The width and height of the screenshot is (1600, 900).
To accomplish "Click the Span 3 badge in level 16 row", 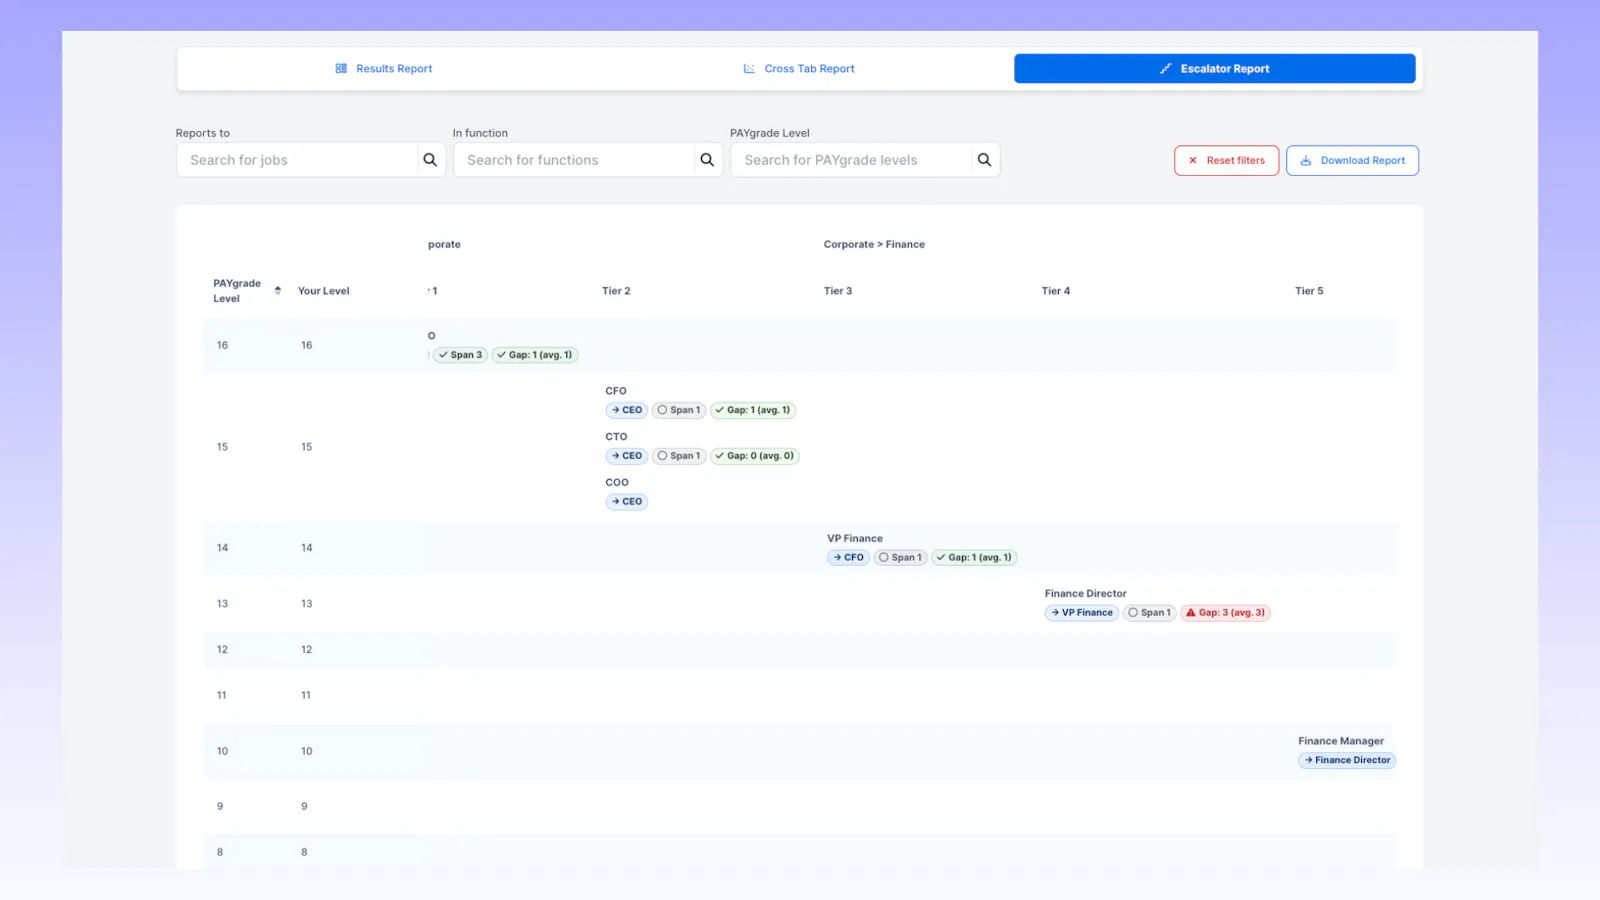I will [460, 355].
